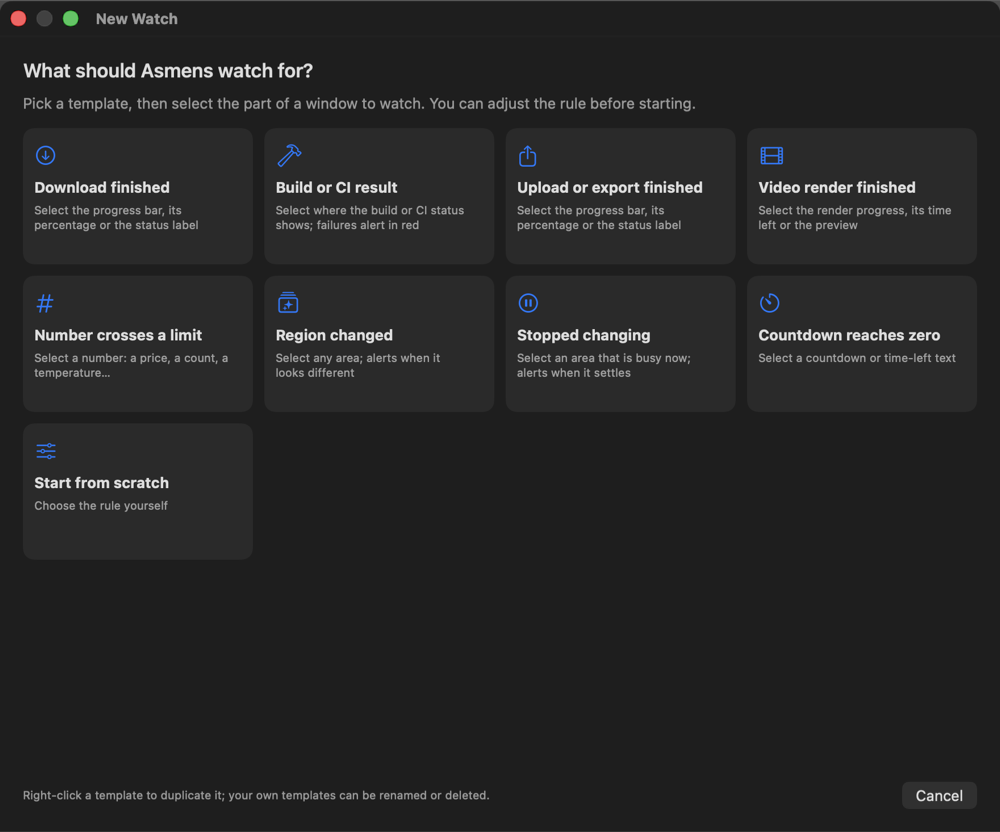Choose the Download finished template title
This screenshot has width=1000, height=832.
[102, 187]
